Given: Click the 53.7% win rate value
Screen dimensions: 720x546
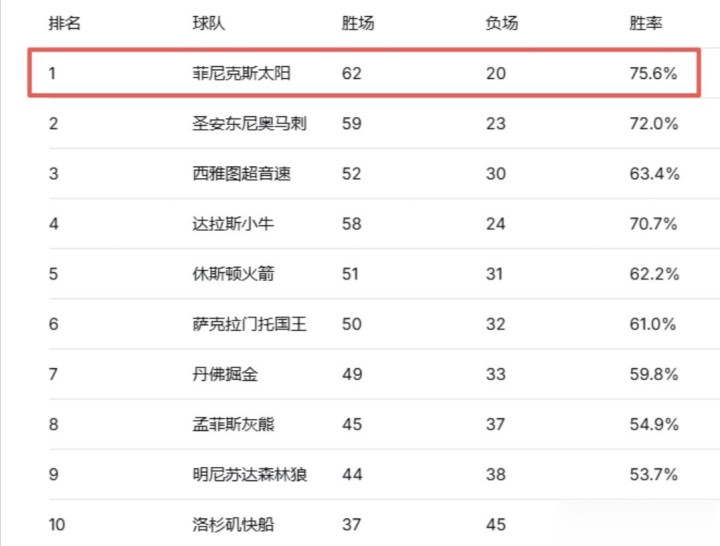Looking at the screenshot, I should (648, 474).
